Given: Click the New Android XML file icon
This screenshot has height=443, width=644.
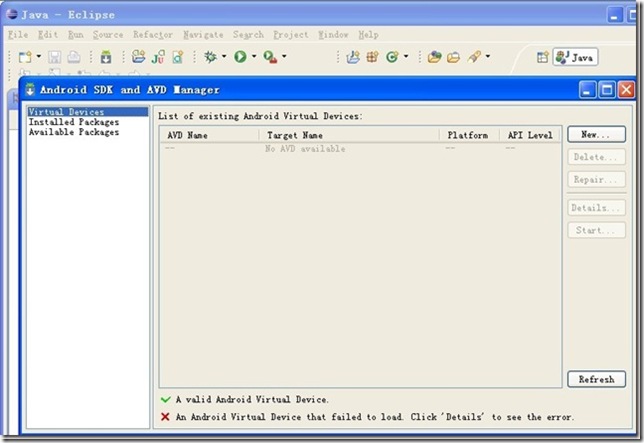Looking at the screenshot, I should 178,57.
